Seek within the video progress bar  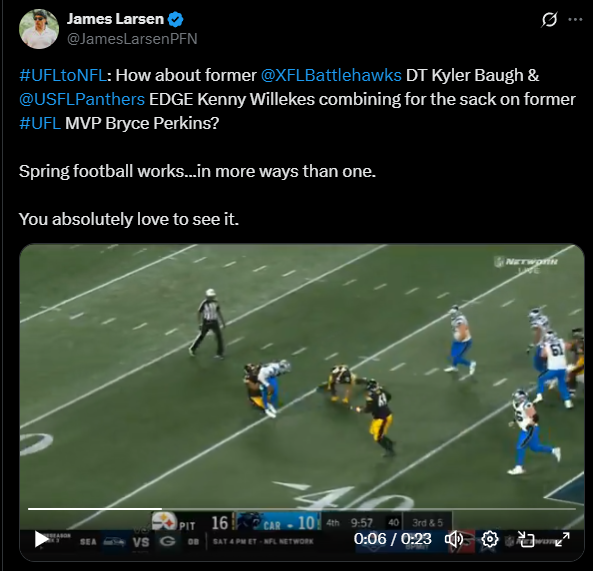tap(302, 509)
